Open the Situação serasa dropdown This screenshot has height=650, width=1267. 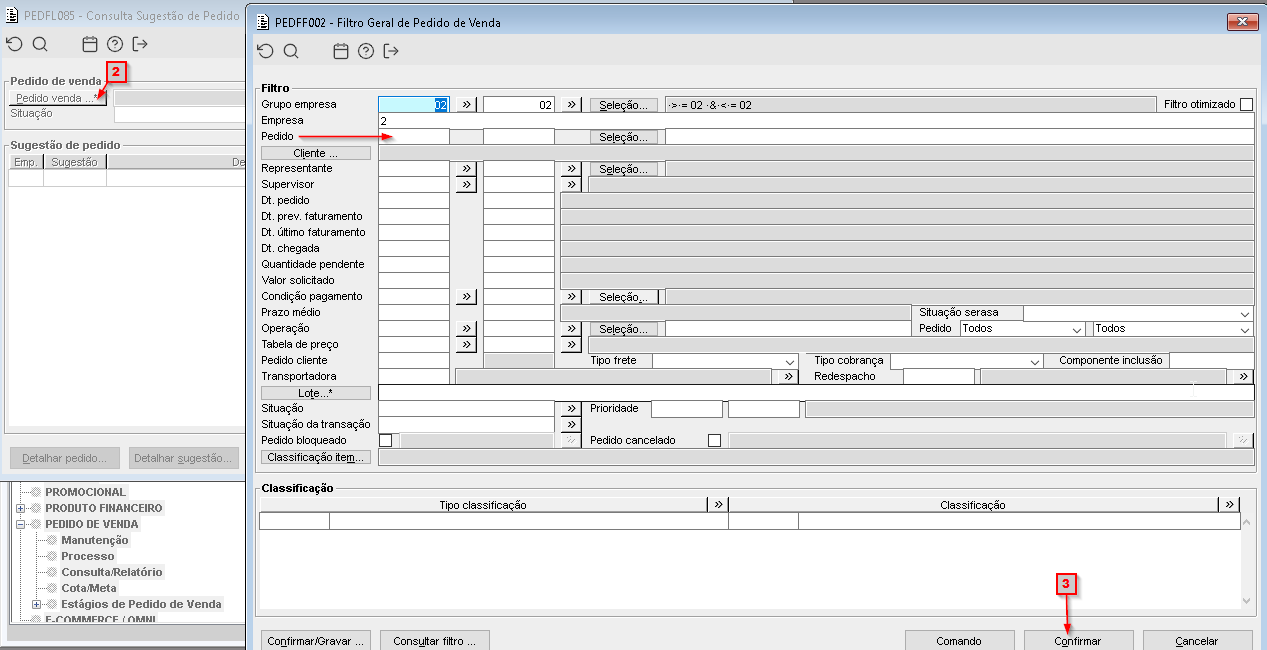[1244, 312]
